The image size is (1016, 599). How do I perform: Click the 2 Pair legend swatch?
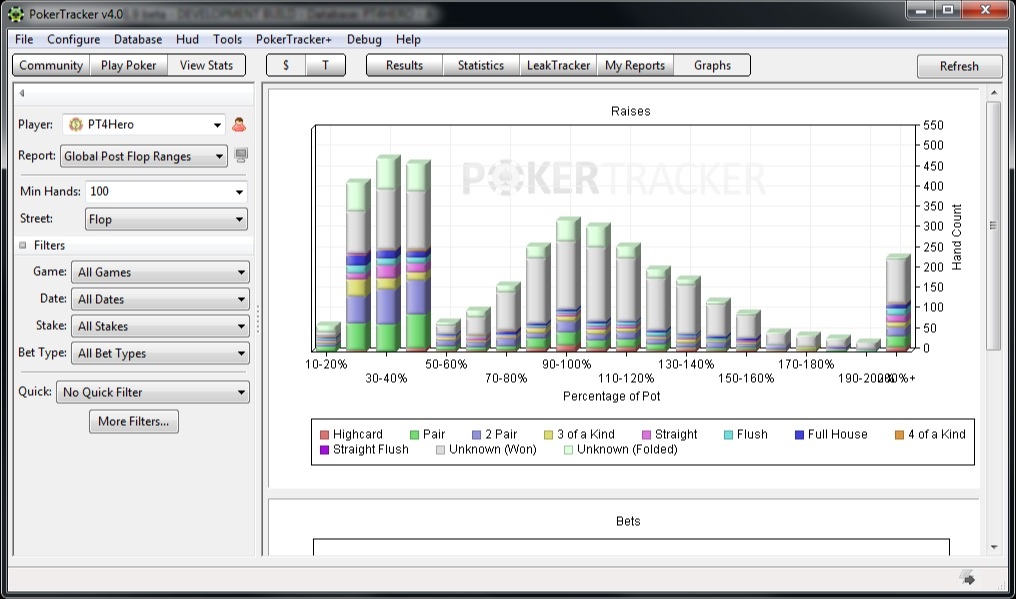[476, 434]
